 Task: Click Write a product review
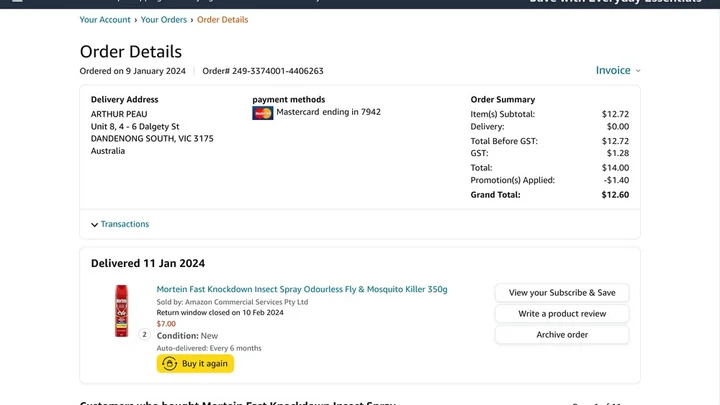pos(562,314)
